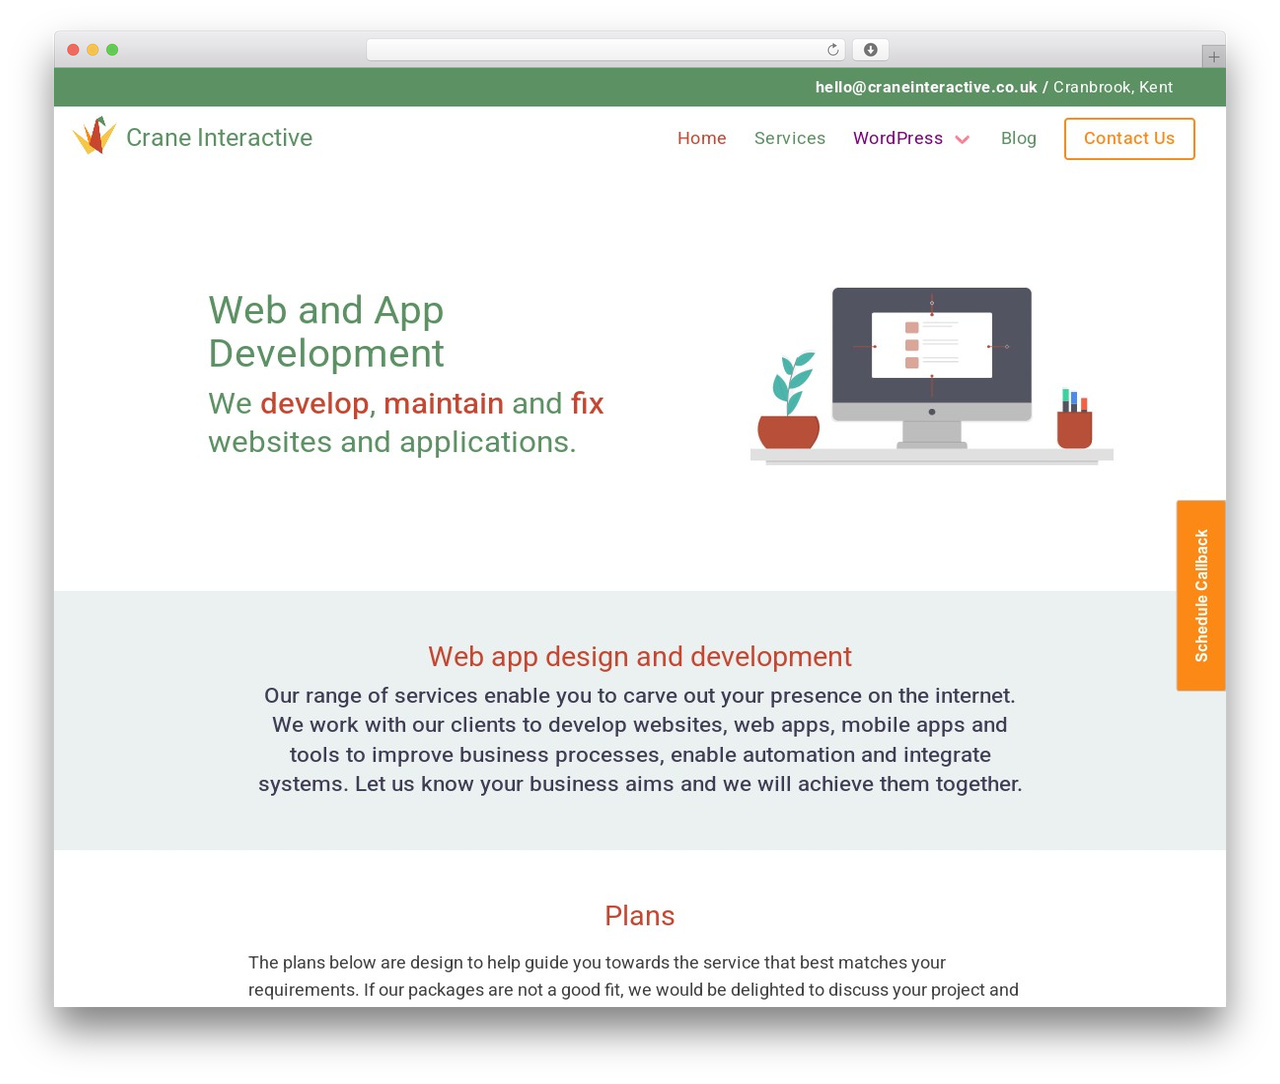Image resolution: width=1280 pixels, height=1084 pixels.
Task: Click the hello@craneinteractive.co.uk email link
Action: pyautogui.click(x=926, y=87)
